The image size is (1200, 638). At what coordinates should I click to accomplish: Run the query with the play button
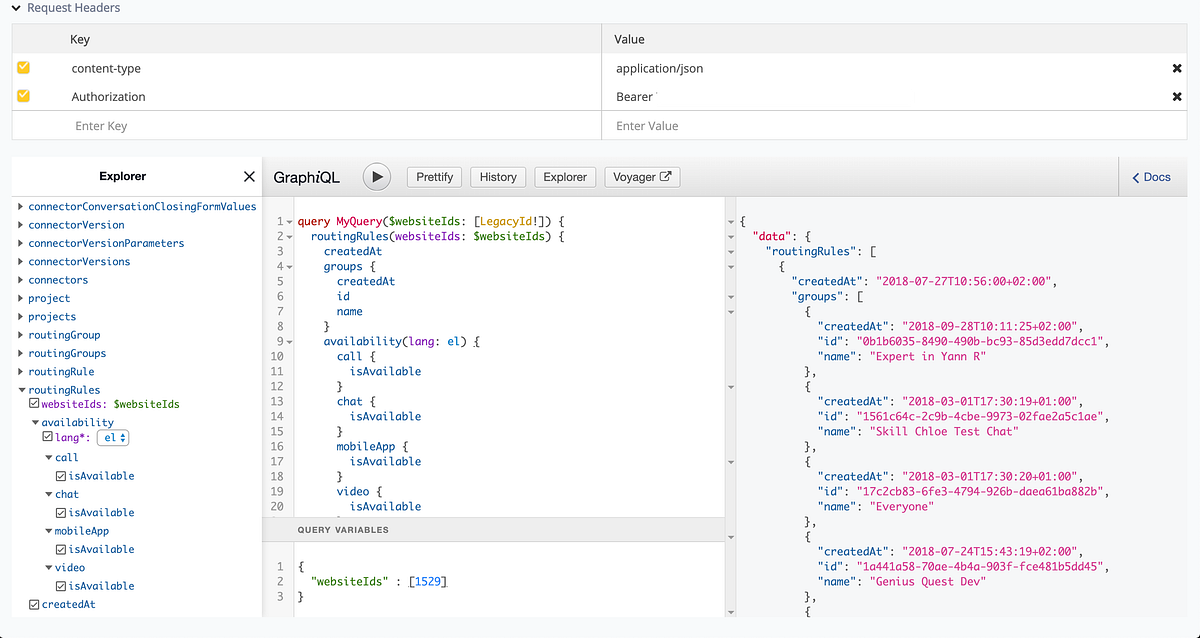[x=377, y=176]
